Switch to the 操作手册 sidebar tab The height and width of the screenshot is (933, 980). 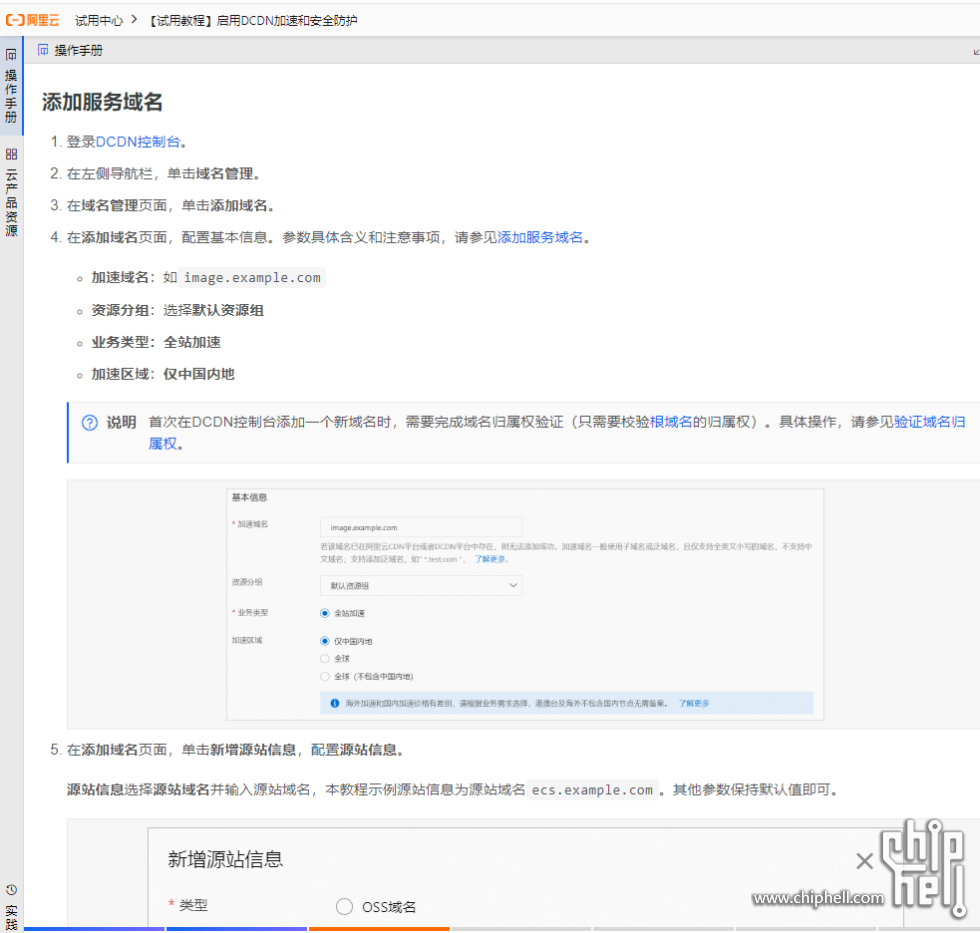point(11,86)
